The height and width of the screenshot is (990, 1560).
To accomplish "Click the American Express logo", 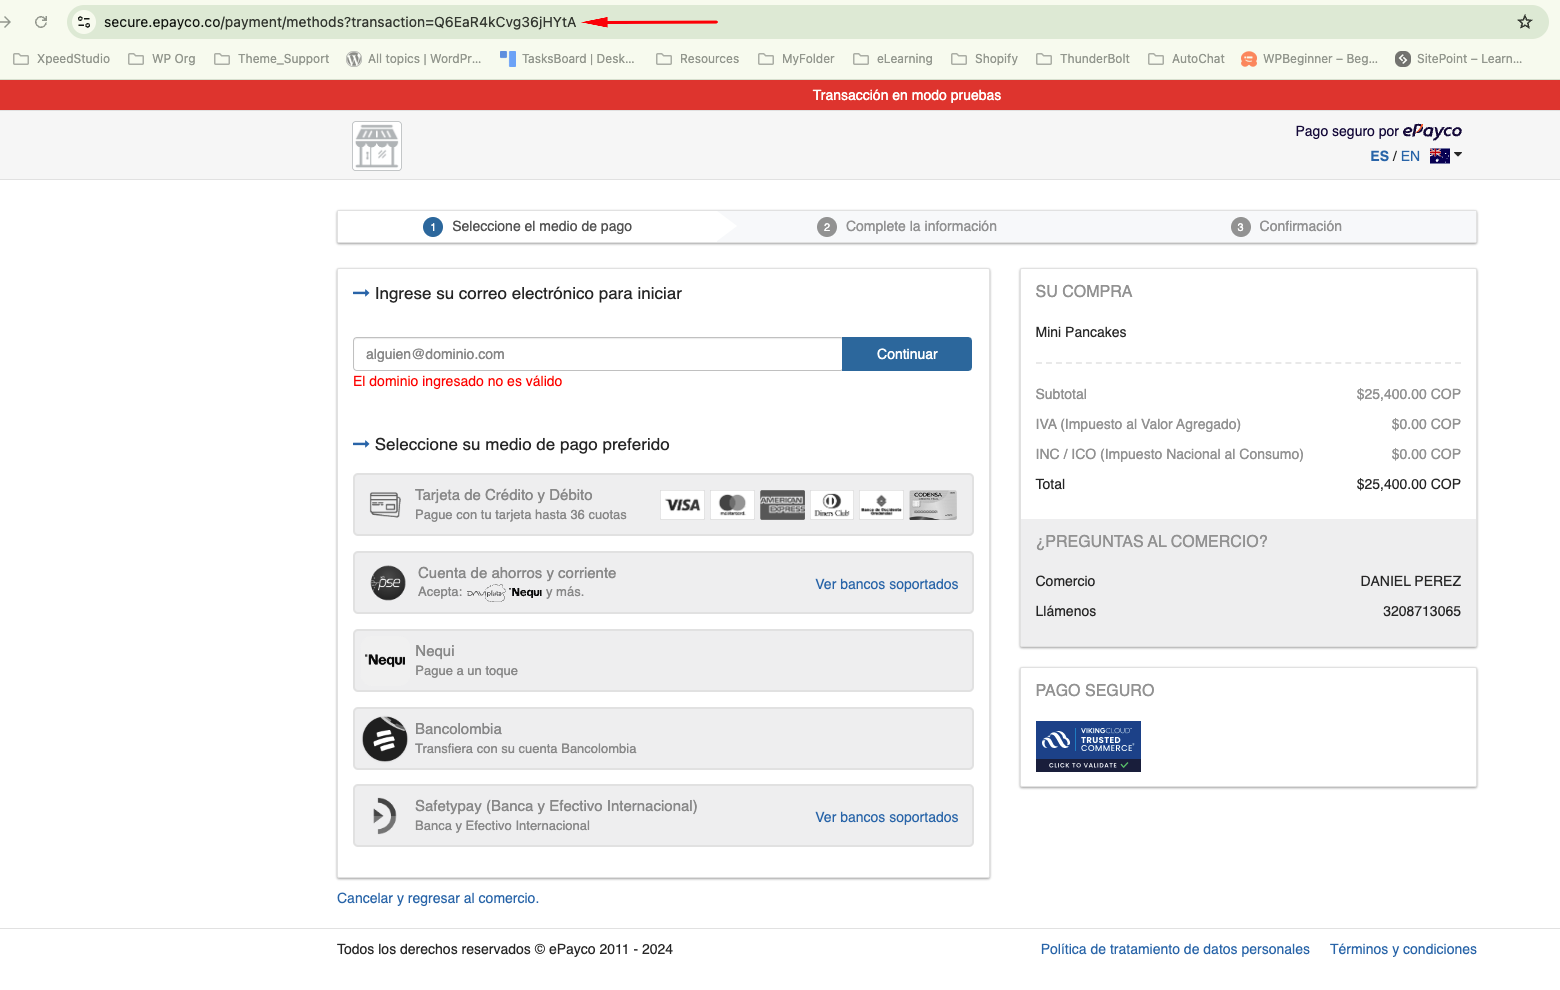I will (782, 505).
